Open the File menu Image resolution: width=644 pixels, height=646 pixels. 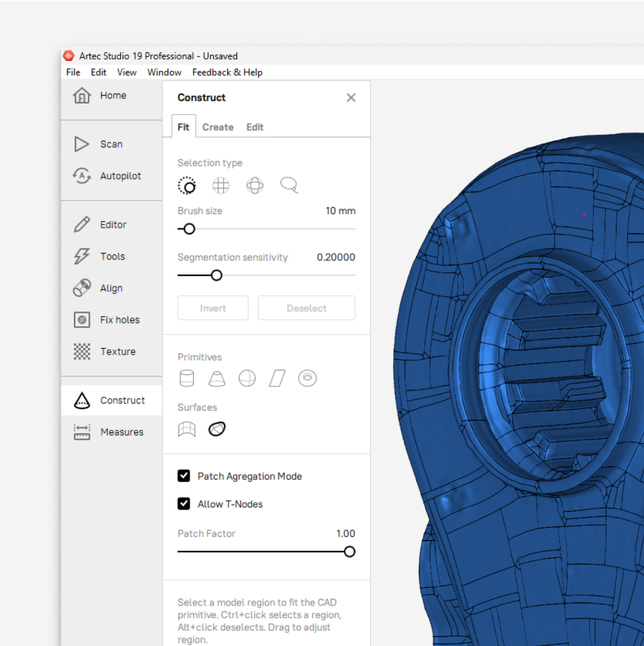73,72
